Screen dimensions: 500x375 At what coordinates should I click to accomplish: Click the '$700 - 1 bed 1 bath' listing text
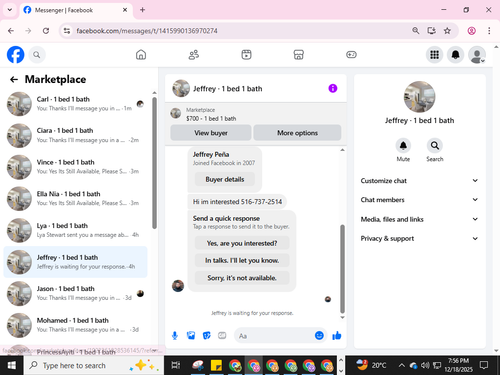pyautogui.click(x=211, y=119)
